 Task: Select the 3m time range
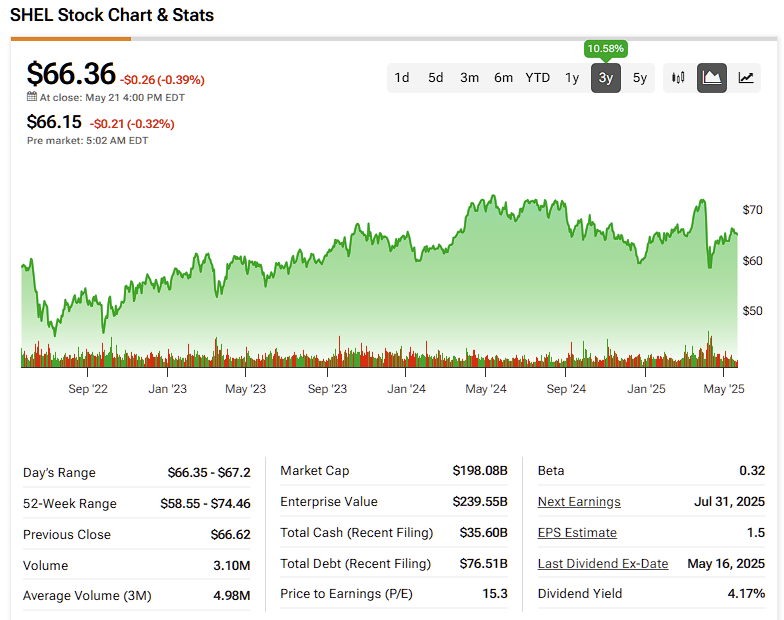(x=470, y=78)
